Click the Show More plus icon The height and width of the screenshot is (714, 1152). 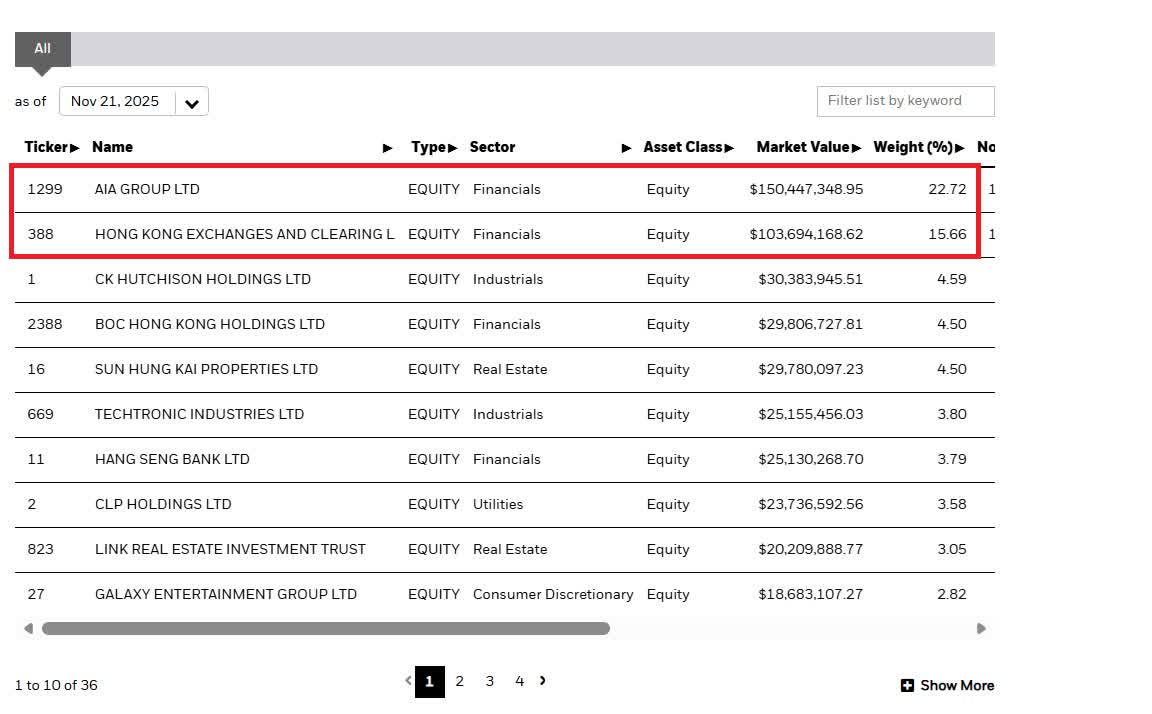(x=907, y=686)
